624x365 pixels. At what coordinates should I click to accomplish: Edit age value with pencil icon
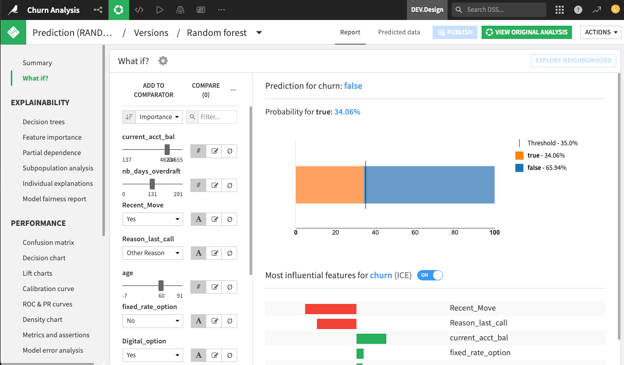pos(214,287)
